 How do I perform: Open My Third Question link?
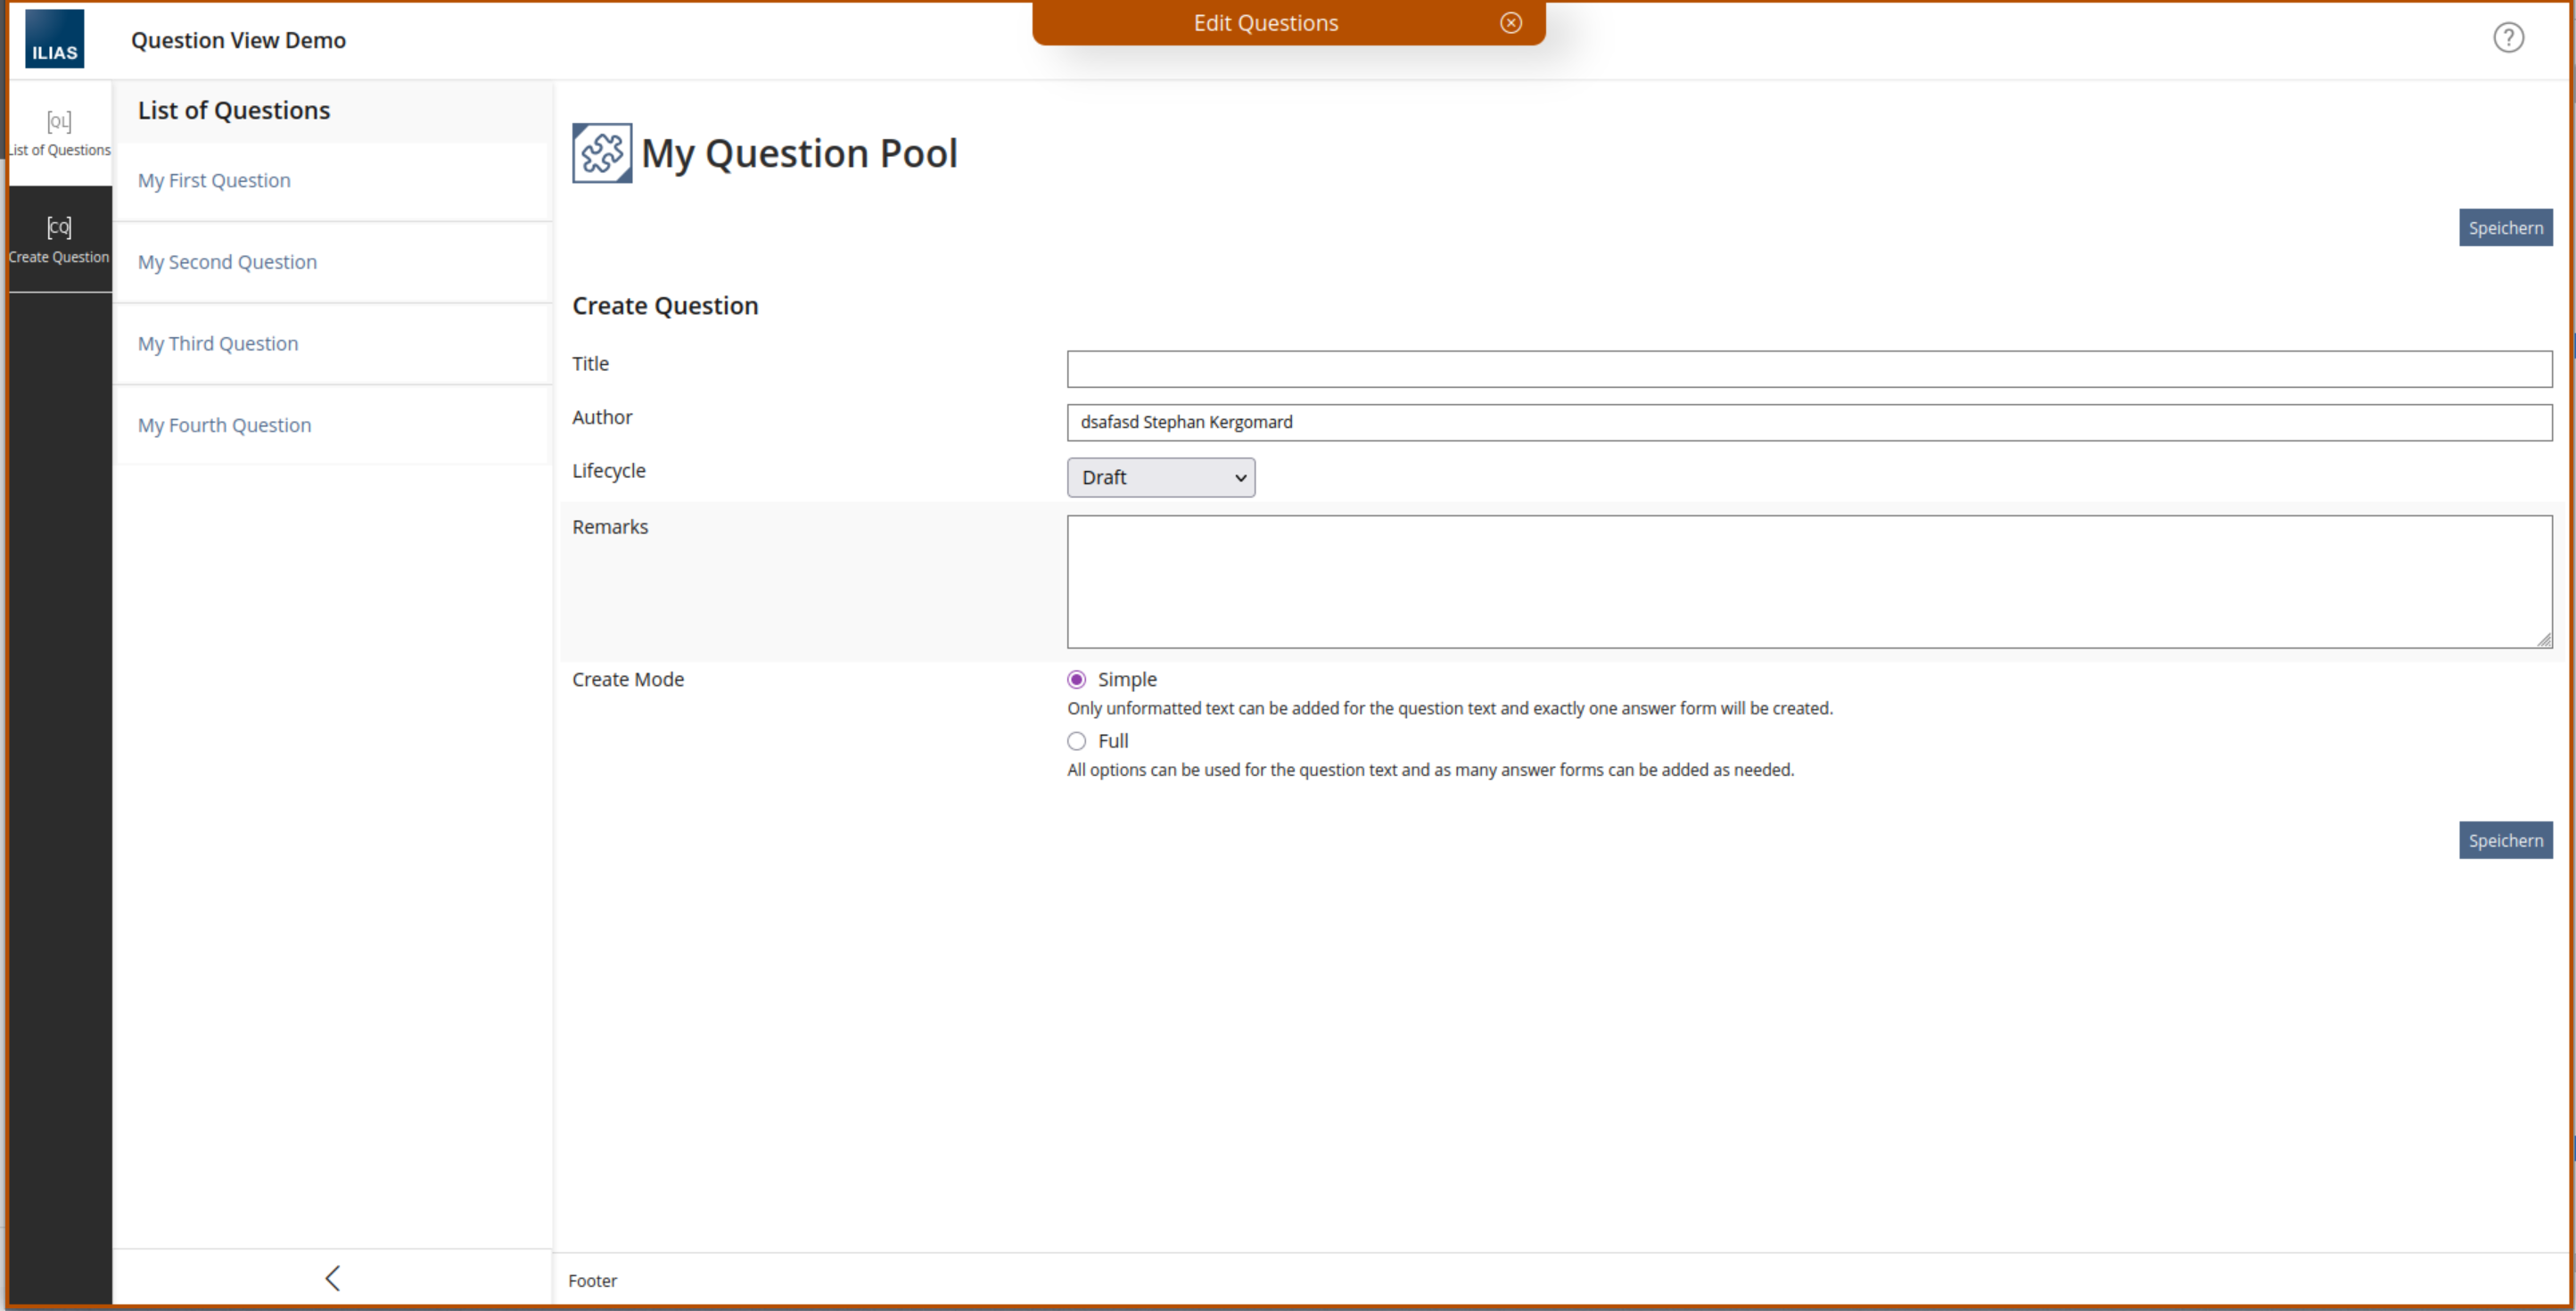tap(218, 344)
